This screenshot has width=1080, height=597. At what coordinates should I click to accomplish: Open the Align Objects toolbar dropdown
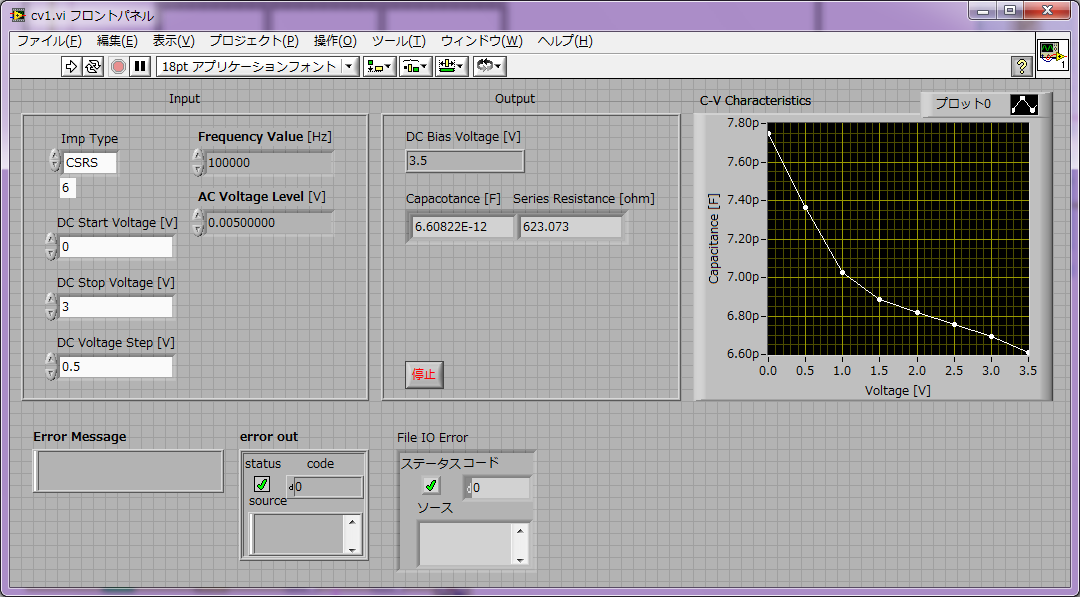[380, 66]
